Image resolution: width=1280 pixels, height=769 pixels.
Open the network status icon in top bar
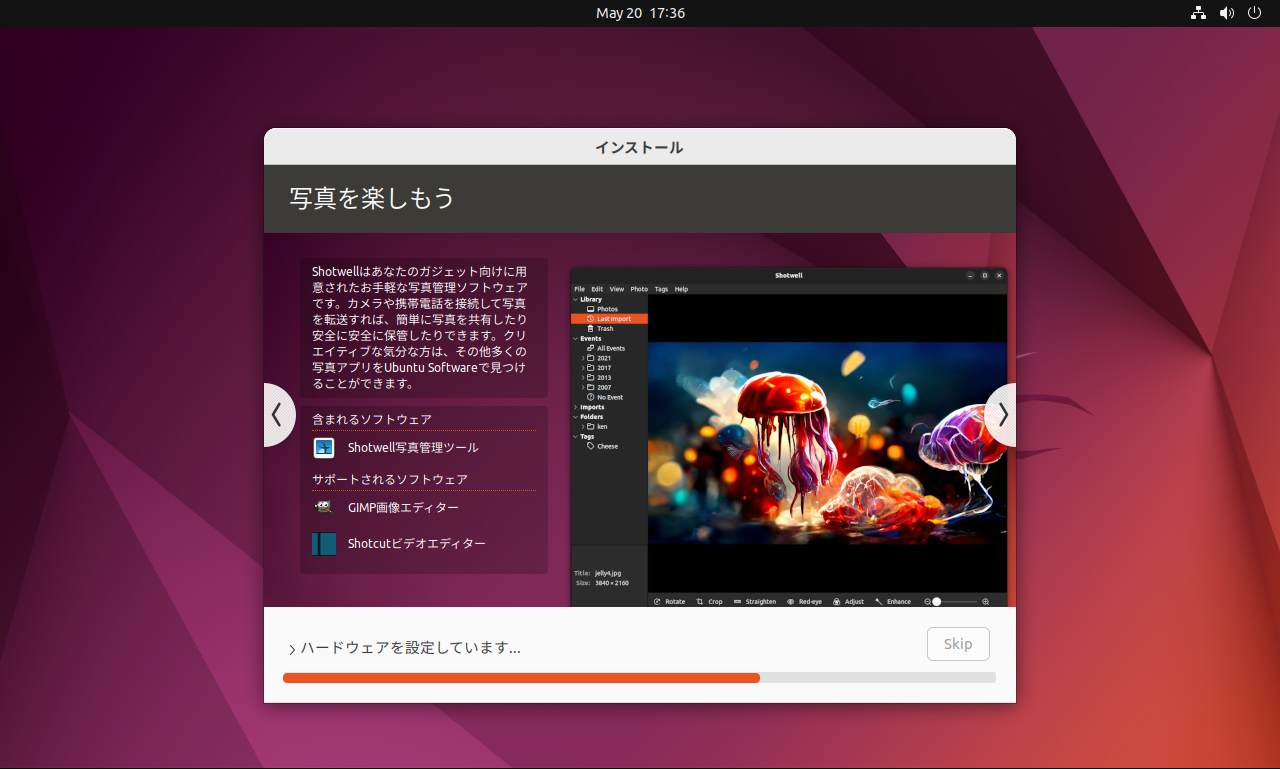pyautogui.click(x=1199, y=13)
